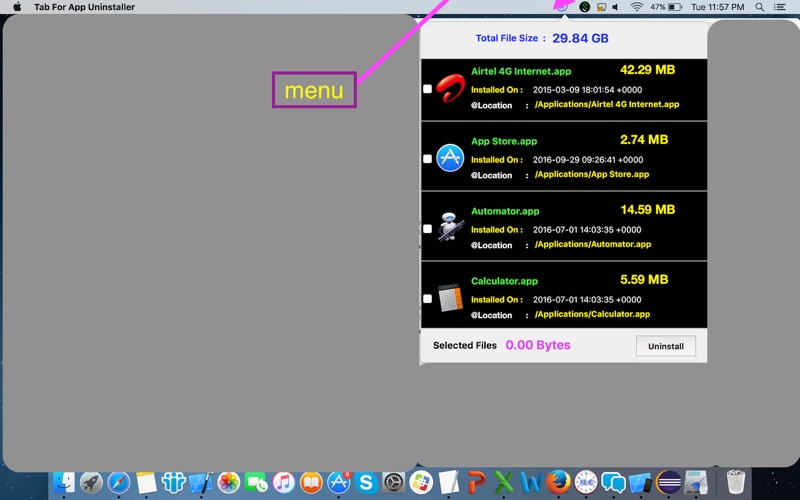Launch Eclipse from the Dock

coord(669,482)
